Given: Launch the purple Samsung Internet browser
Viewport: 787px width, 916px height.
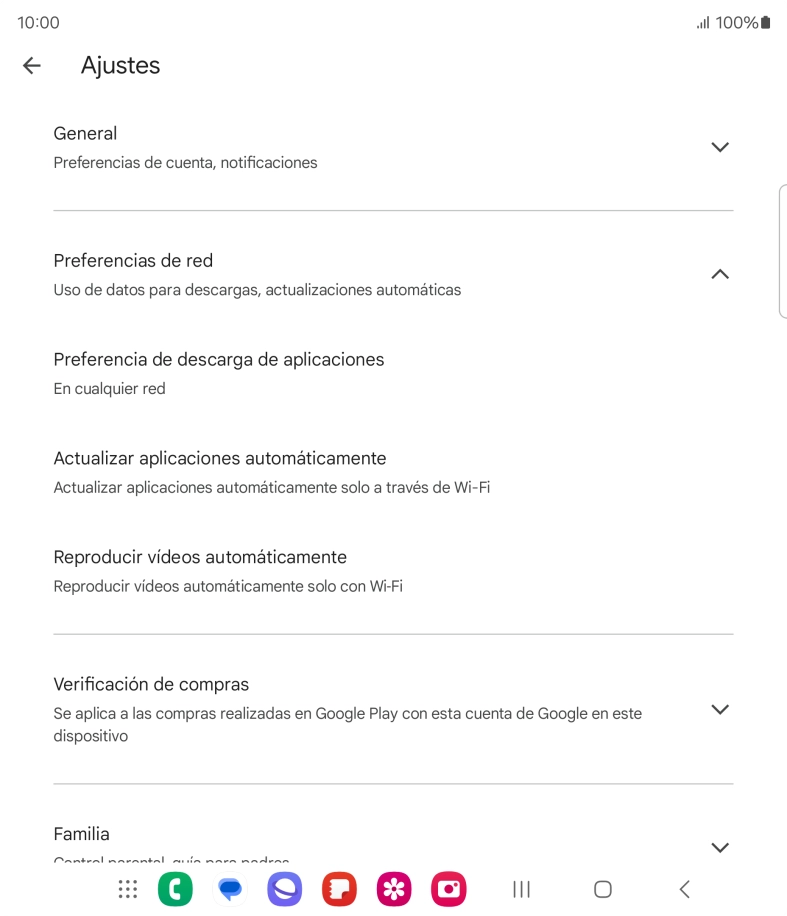Looking at the screenshot, I should [x=285, y=889].
